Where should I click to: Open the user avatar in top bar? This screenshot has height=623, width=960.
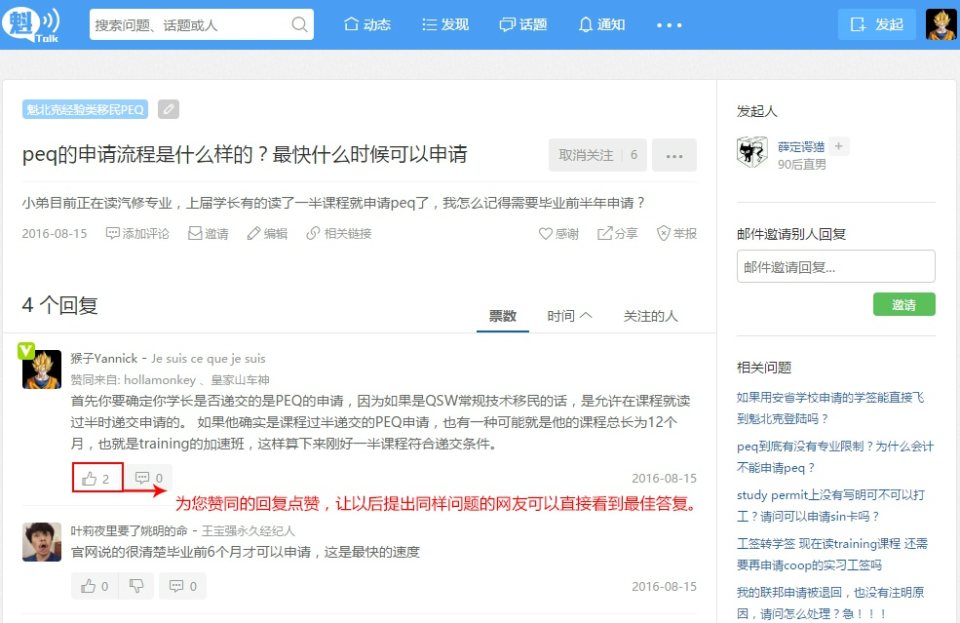940,24
